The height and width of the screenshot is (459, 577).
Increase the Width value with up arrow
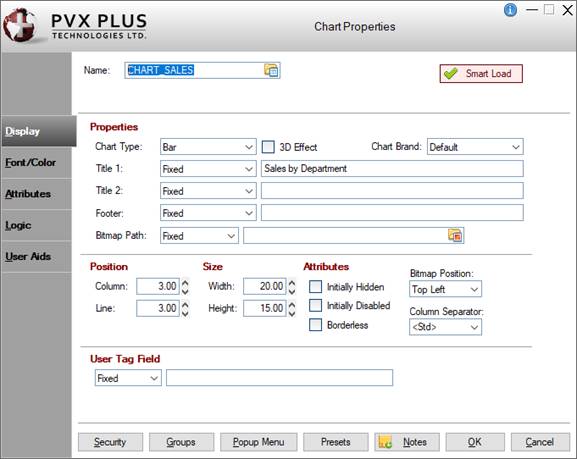[292, 282]
